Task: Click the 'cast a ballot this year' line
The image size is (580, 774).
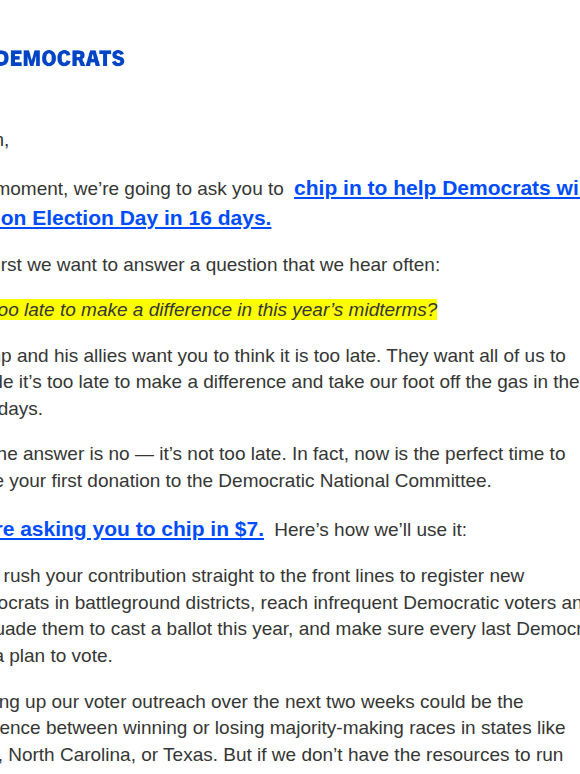Action: coord(290,629)
